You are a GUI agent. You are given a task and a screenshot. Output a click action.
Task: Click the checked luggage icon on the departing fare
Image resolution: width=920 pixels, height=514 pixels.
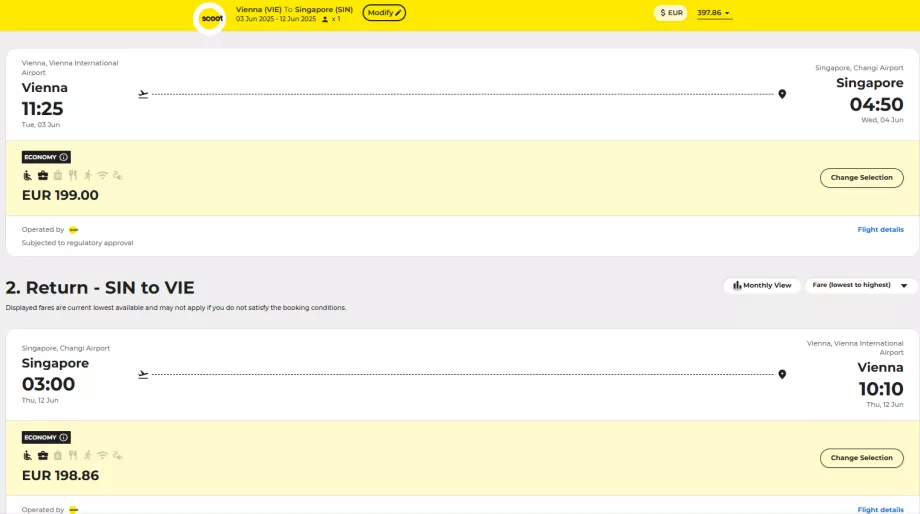coord(57,176)
